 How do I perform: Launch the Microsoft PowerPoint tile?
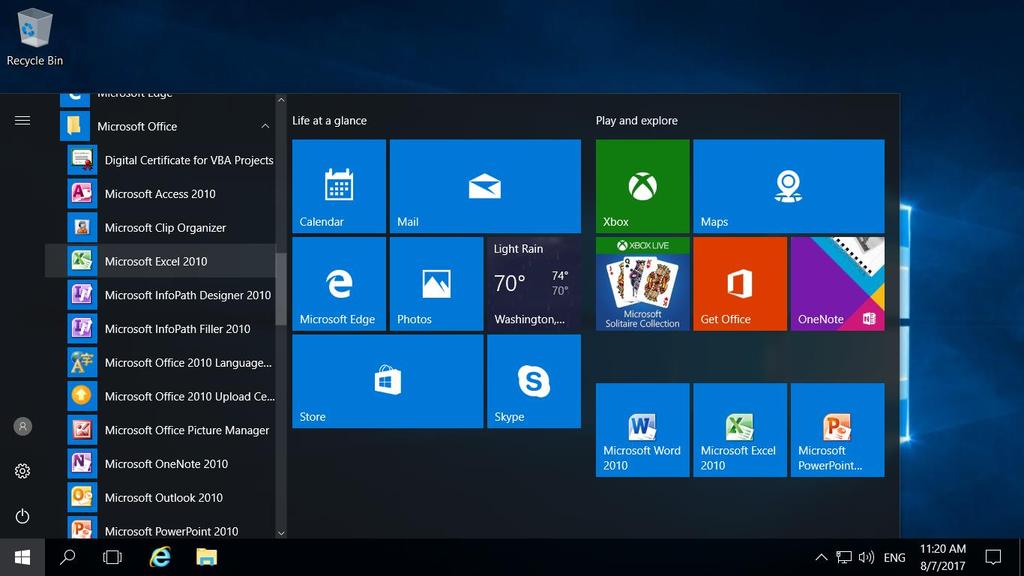pyautogui.click(x=837, y=430)
